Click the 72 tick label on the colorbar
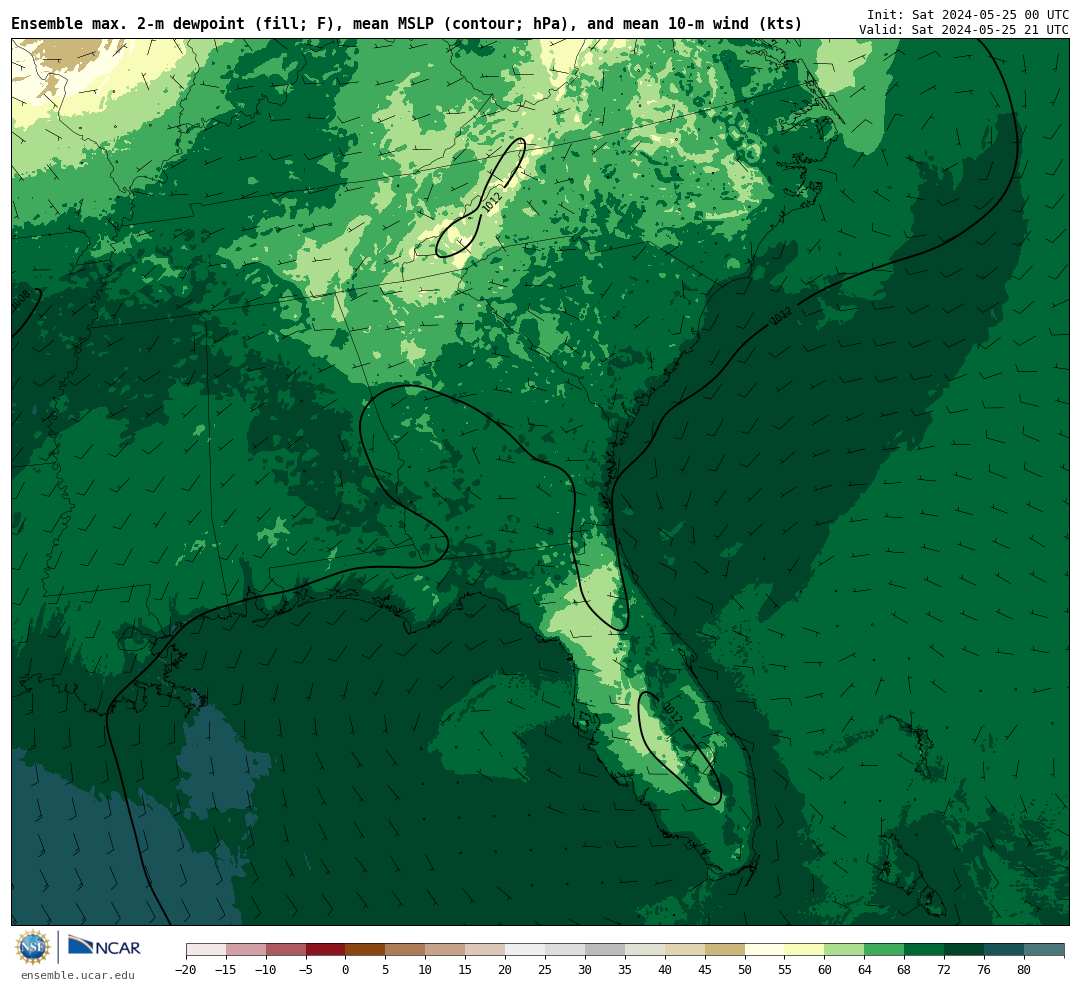This screenshot has width=1080, height=988. click(x=944, y=969)
